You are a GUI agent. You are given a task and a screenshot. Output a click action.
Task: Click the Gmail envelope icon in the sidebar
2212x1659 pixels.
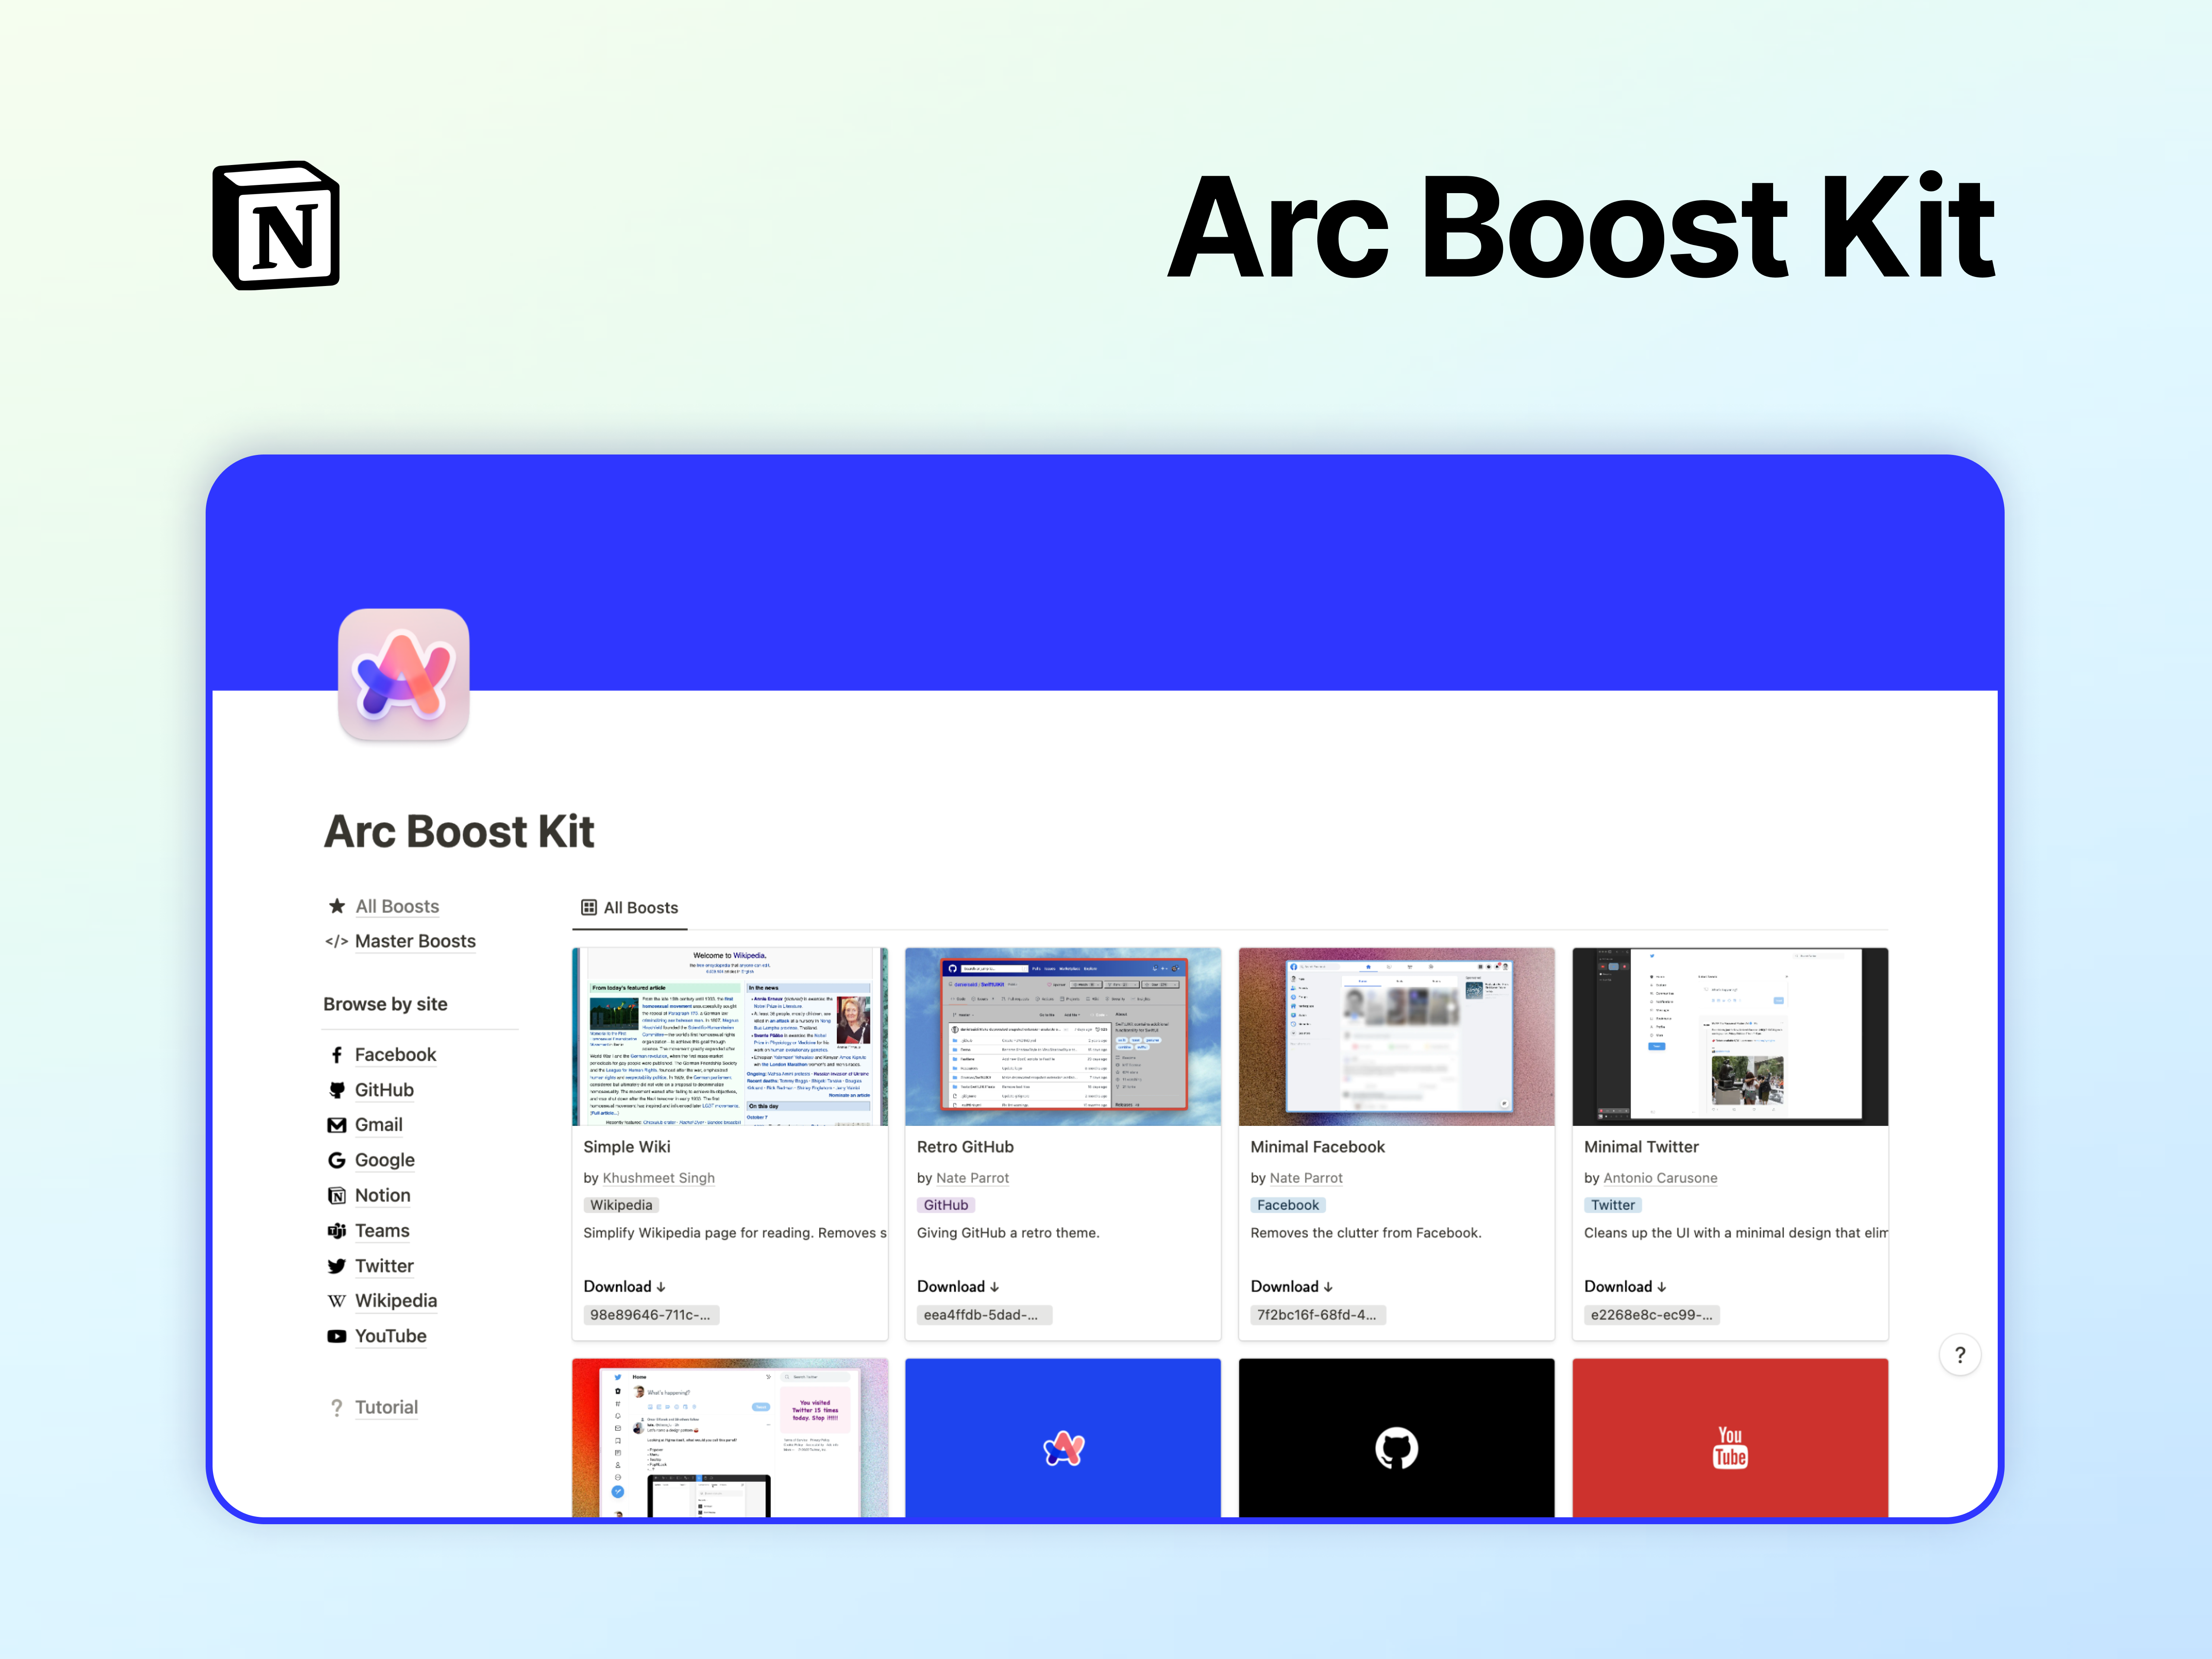pos(337,1125)
